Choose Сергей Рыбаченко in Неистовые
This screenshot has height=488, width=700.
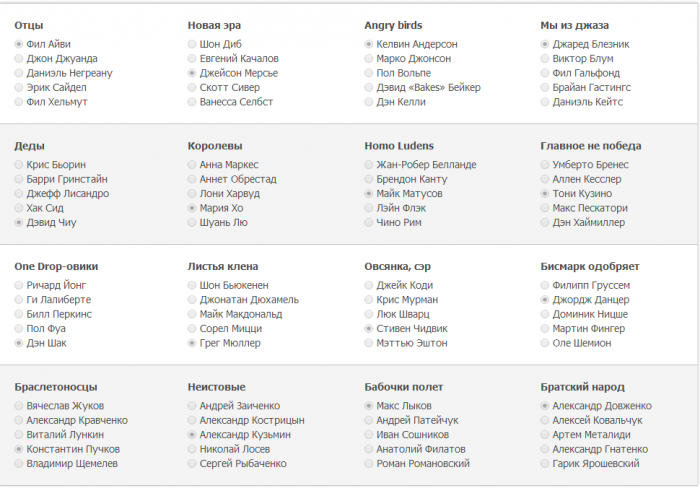pyautogui.click(x=192, y=464)
